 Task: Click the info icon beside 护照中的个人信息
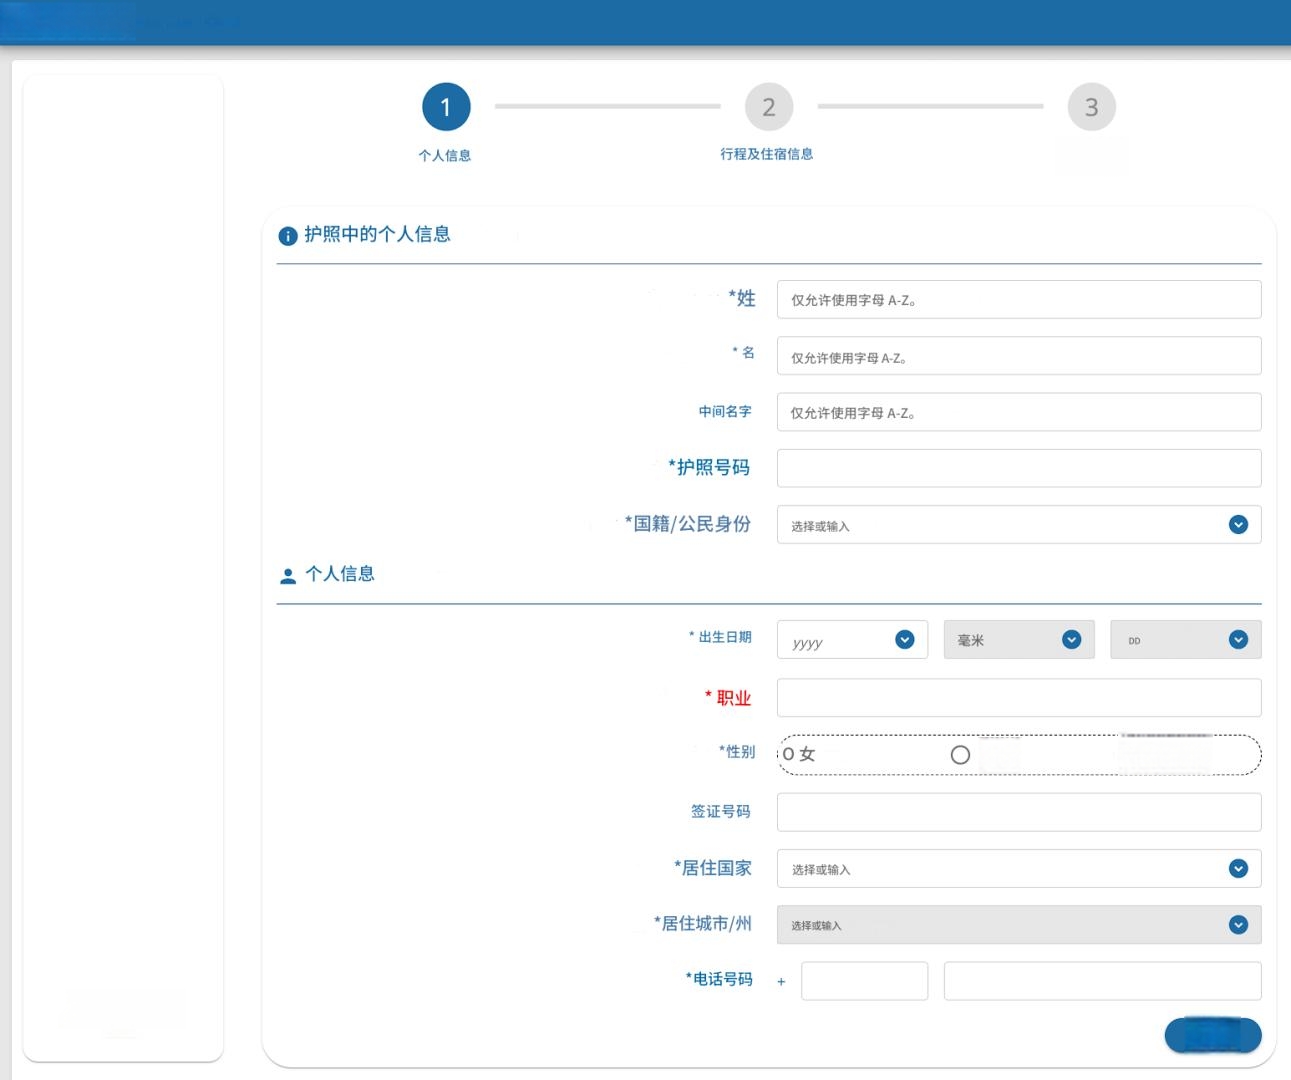(288, 236)
